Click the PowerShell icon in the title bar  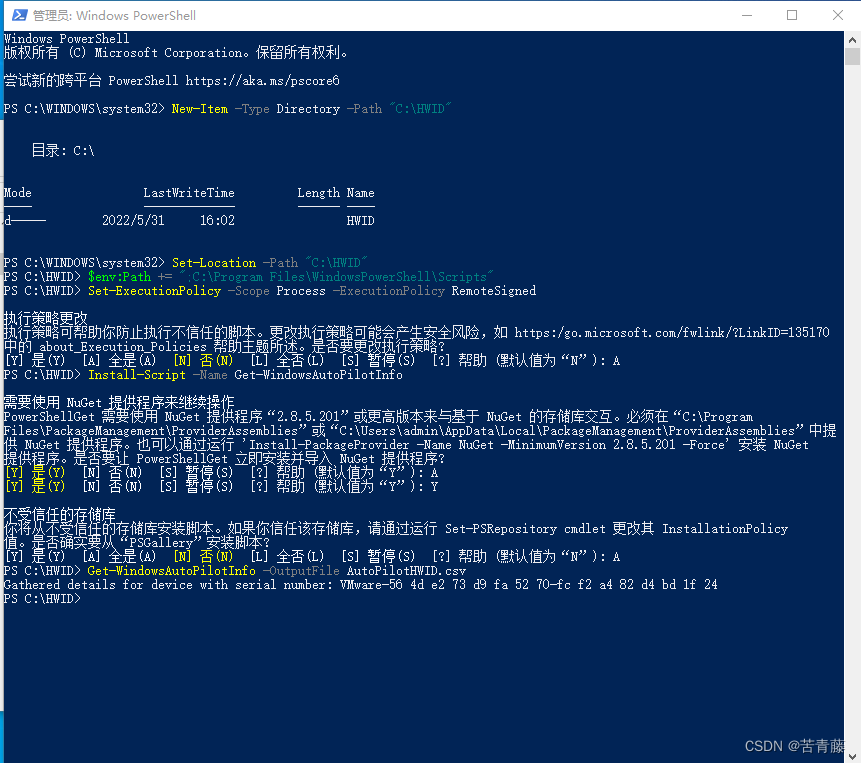coord(19,15)
